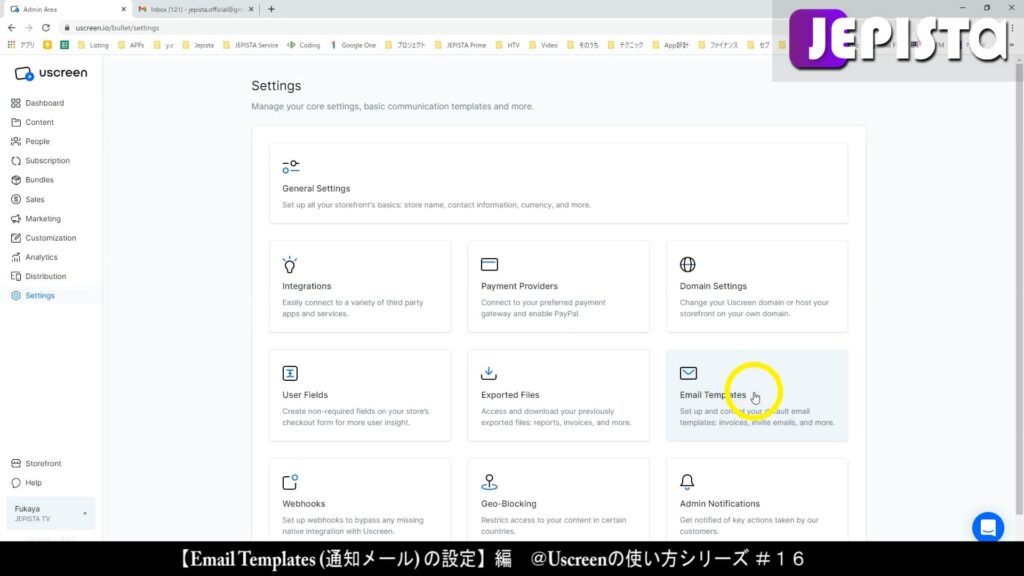This screenshot has width=1024, height=576.
Task: Click the Uscreen logo
Action: tap(50, 73)
